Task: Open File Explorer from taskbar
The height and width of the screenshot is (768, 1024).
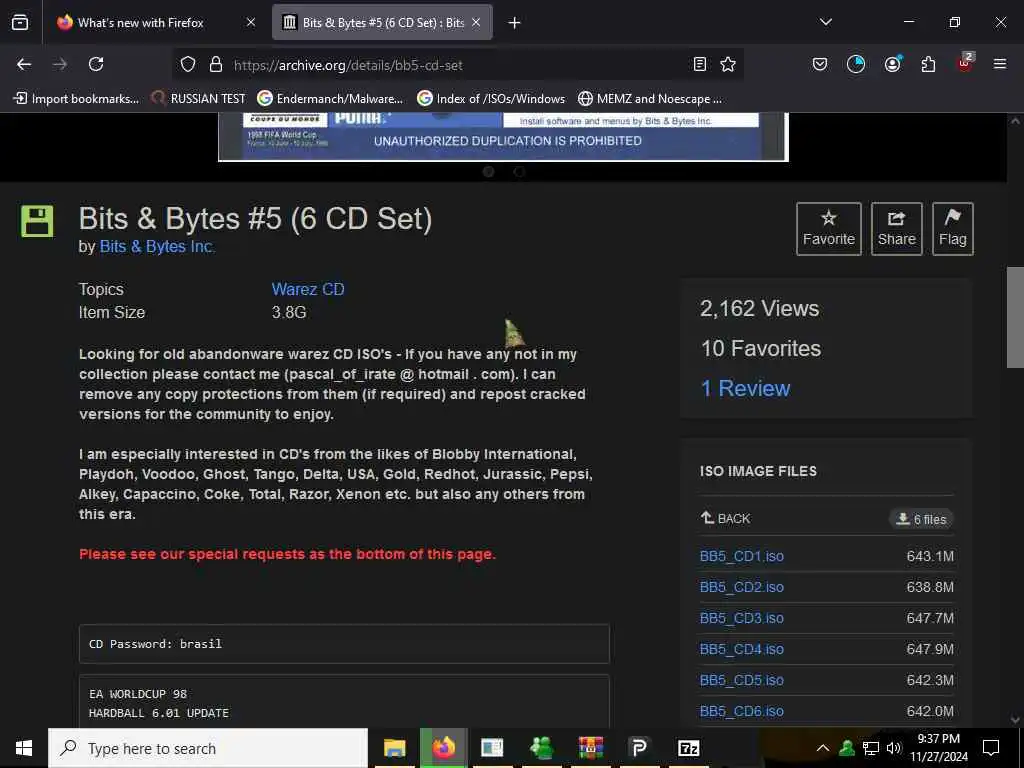Action: coord(394,748)
